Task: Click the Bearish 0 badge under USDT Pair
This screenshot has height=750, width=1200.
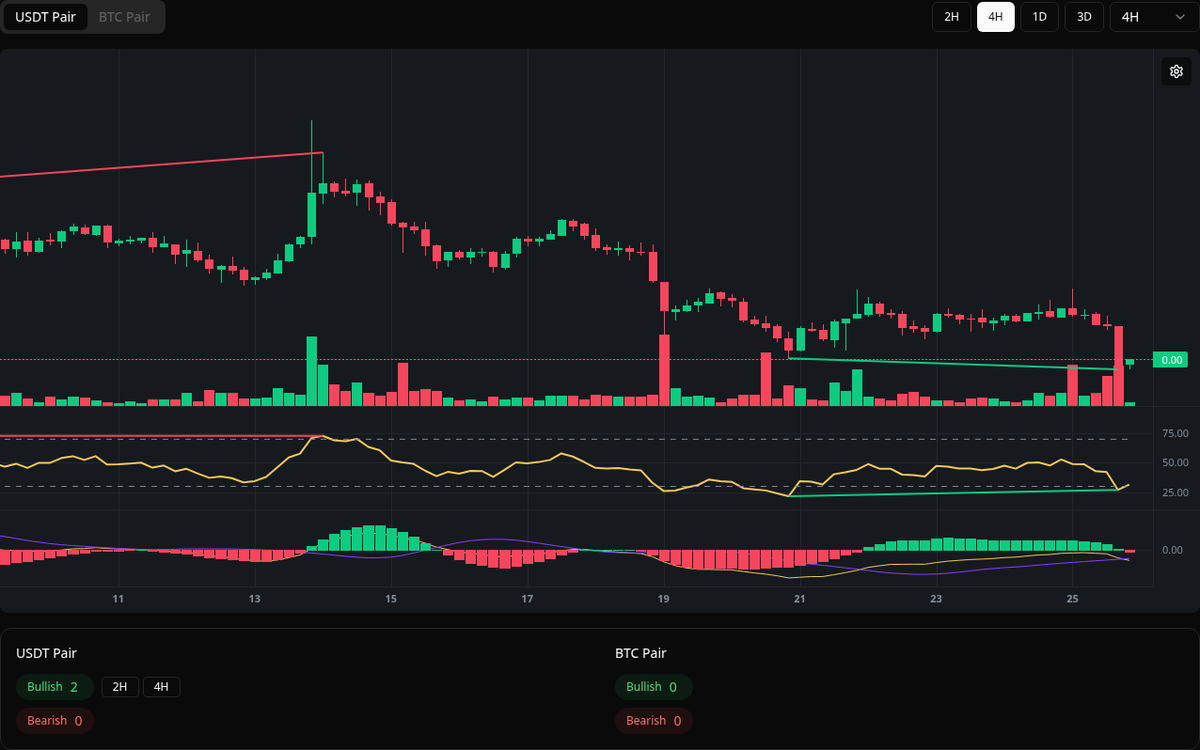Action: [54, 720]
